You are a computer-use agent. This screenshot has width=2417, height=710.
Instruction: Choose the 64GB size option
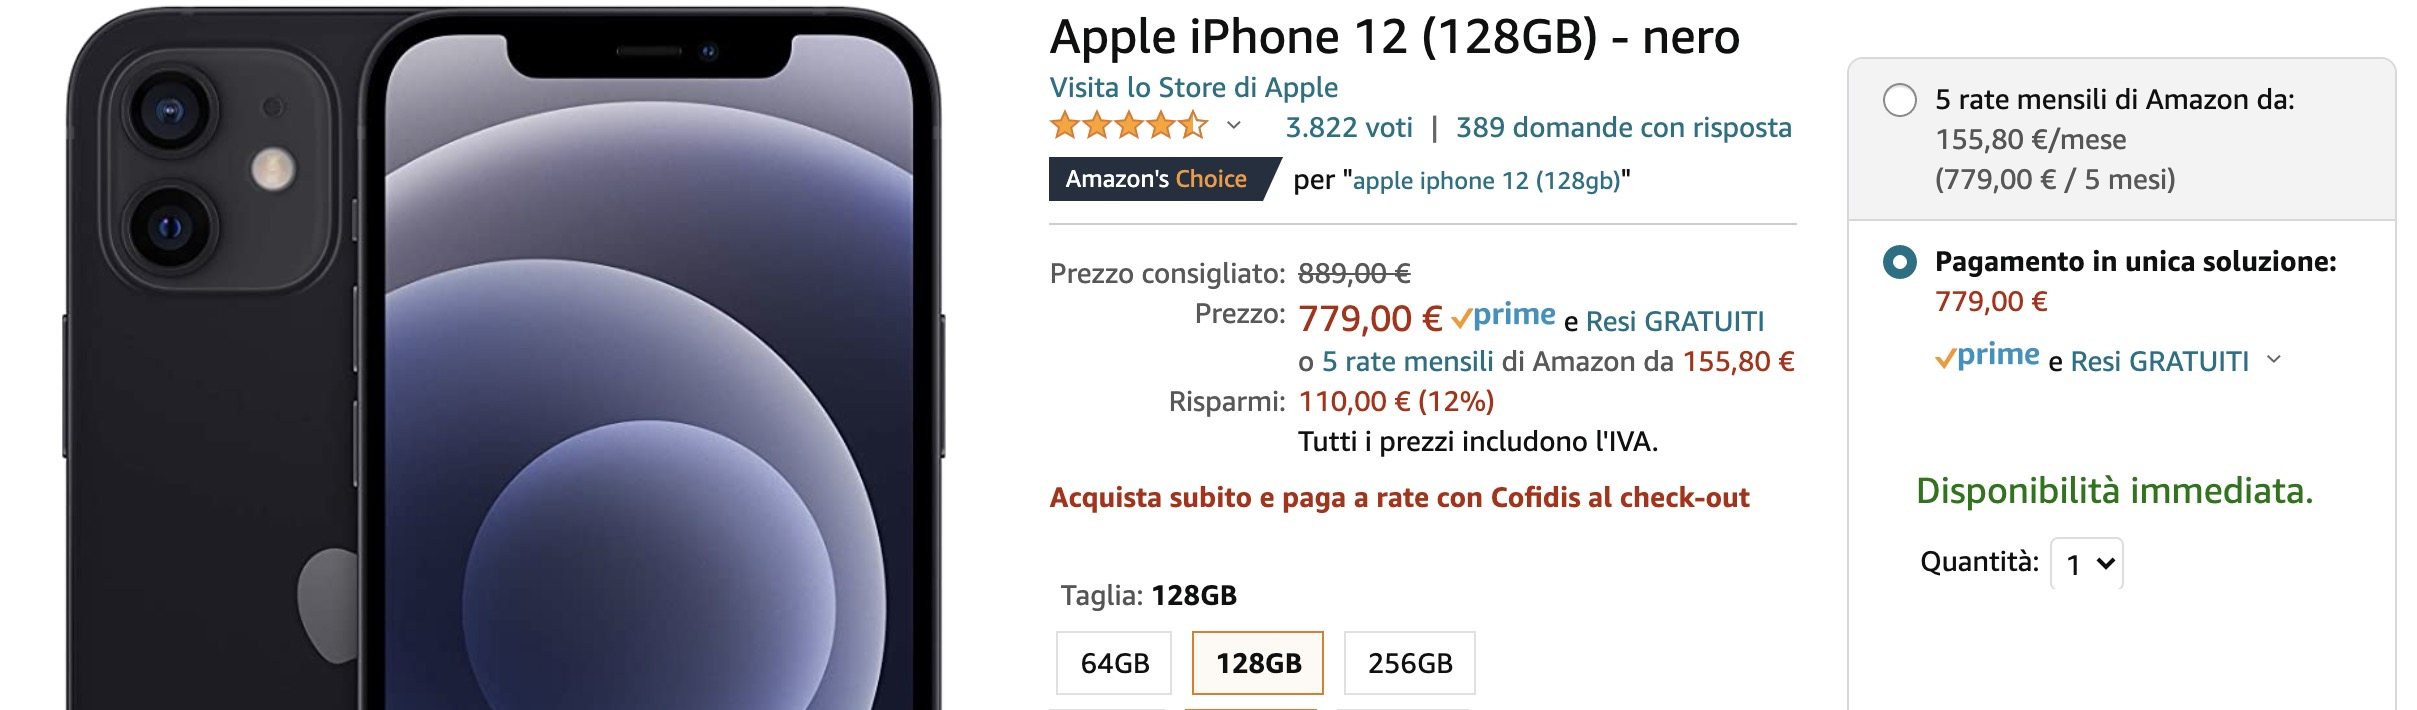tap(1114, 663)
